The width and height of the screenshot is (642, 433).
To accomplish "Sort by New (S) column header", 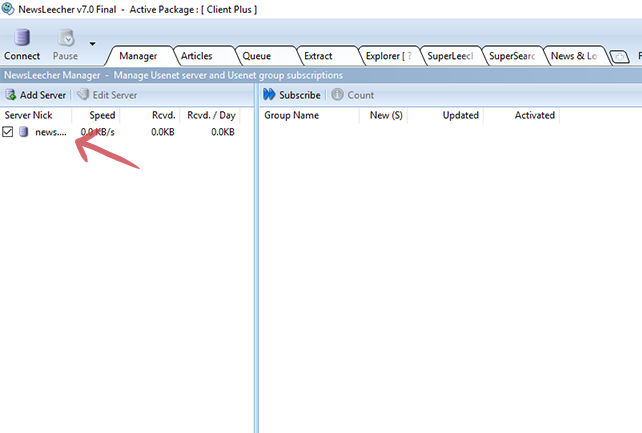I will click(x=384, y=115).
